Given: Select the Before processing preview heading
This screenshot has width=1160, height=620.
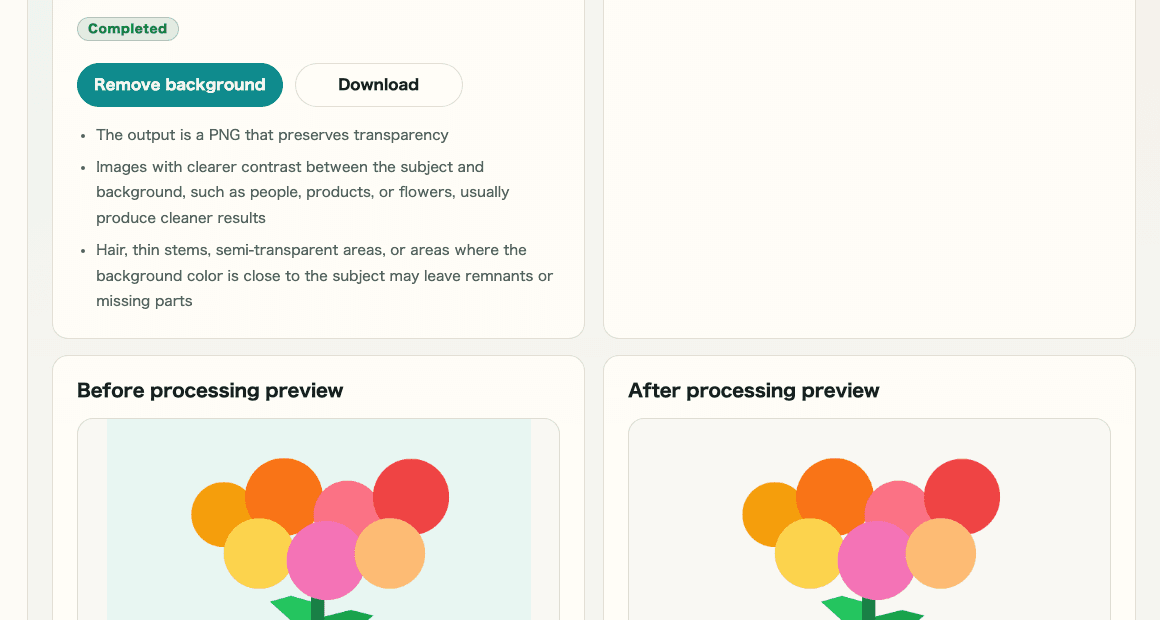Looking at the screenshot, I should [x=210, y=390].
